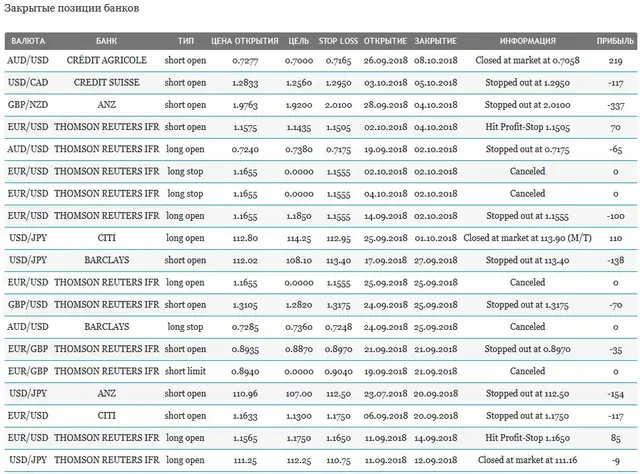Screen dimensions: 640x474
Task: Select profit value -154
Action: tap(616, 394)
